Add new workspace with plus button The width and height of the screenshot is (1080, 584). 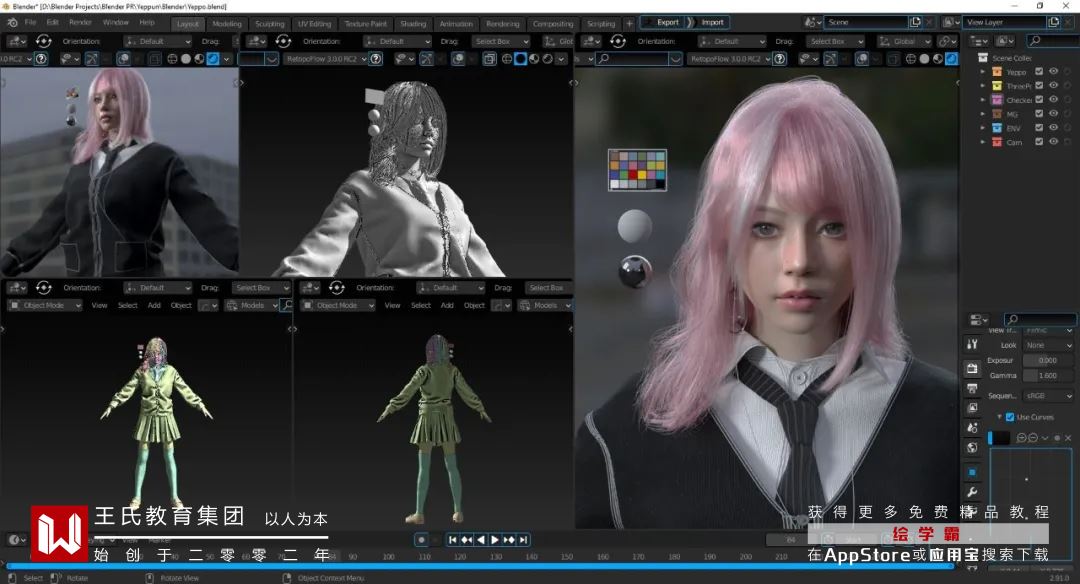(x=629, y=23)
